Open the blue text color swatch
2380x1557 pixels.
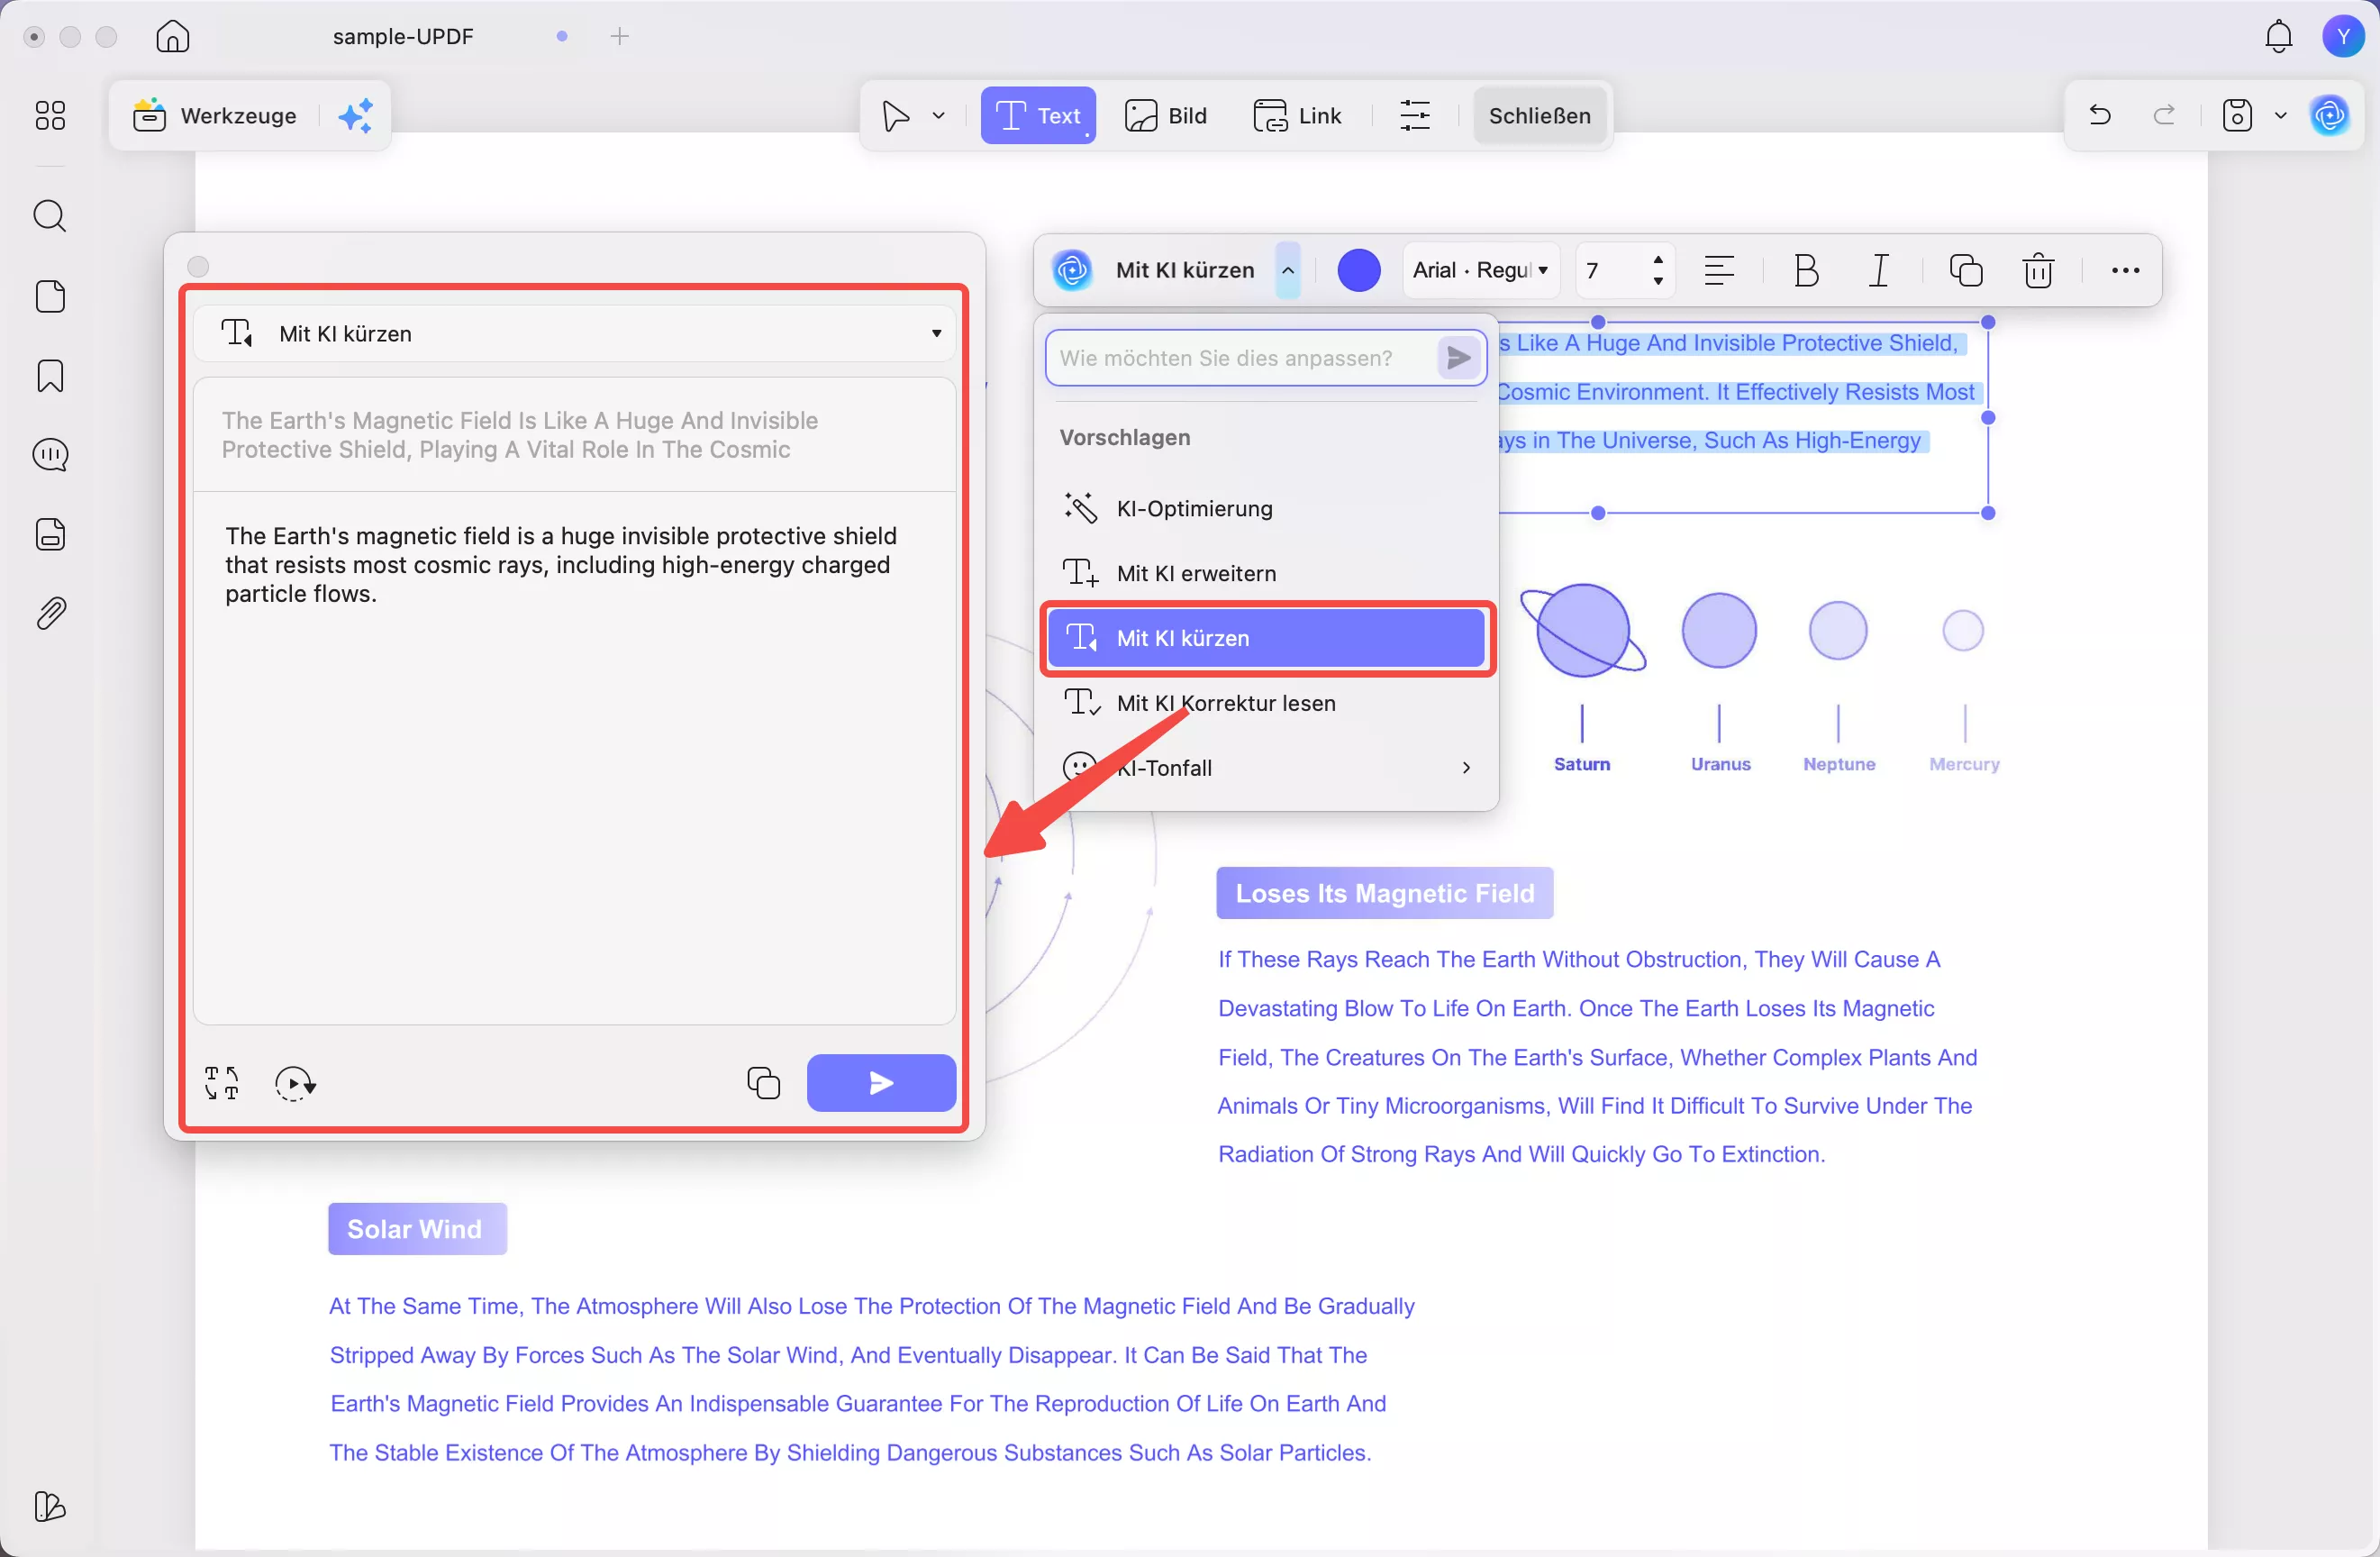click(x=1358, y=271)
